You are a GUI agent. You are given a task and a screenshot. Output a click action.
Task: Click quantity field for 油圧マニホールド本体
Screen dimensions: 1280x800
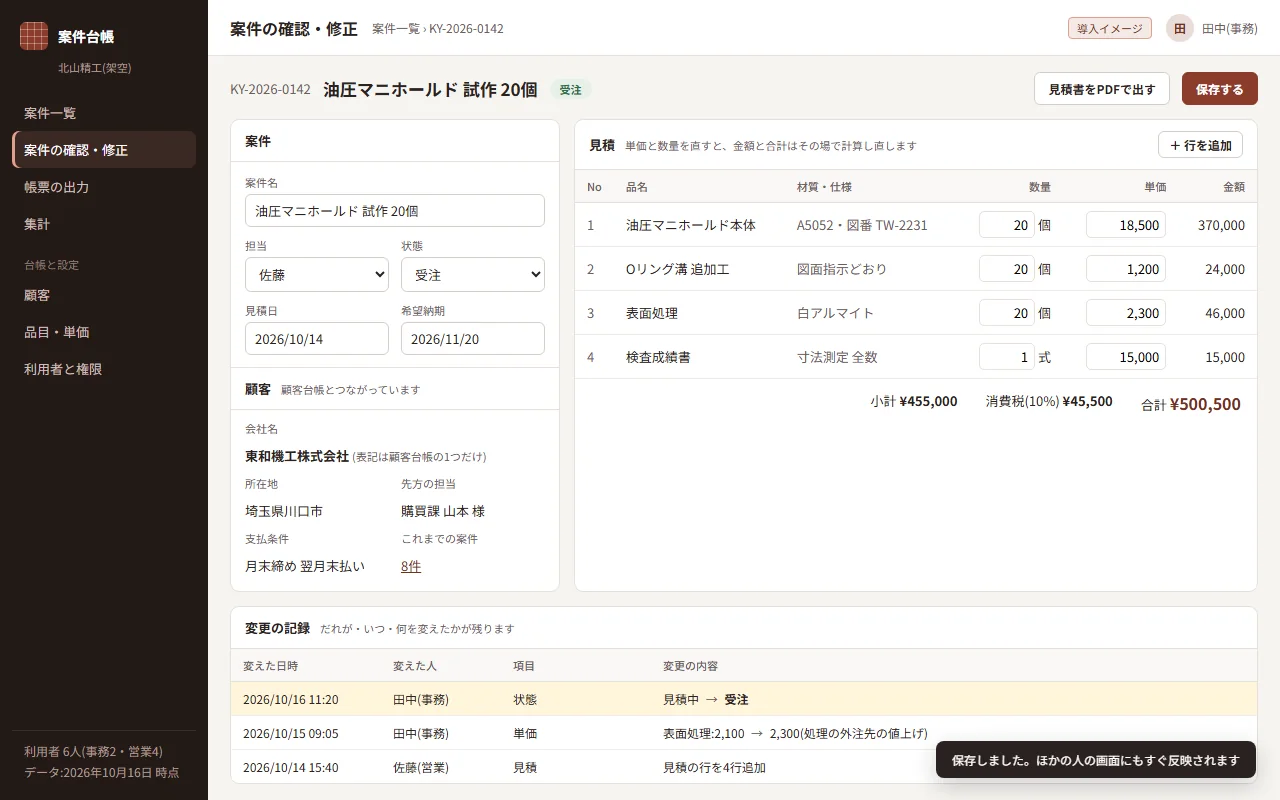click(1007, 225)
